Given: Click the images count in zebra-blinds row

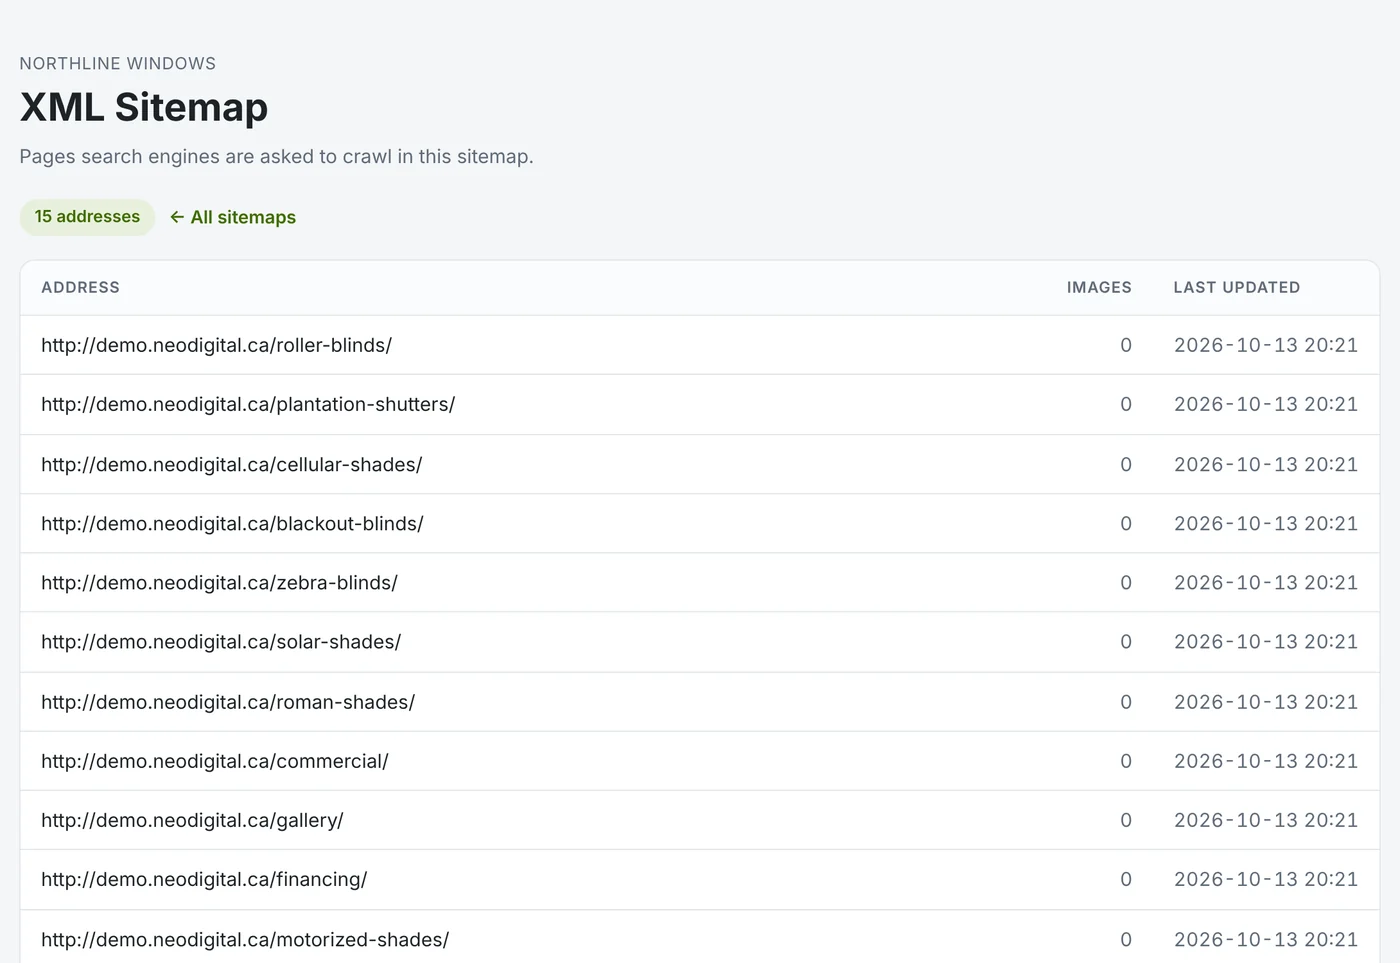Looking at the screenshot, I should (1126, 582).
